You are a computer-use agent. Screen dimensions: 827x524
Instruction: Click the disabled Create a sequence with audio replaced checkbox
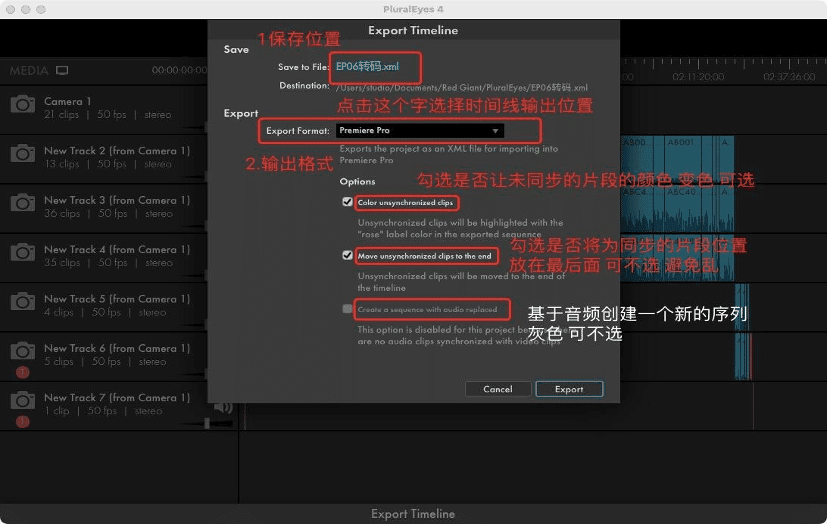(347, 309)
